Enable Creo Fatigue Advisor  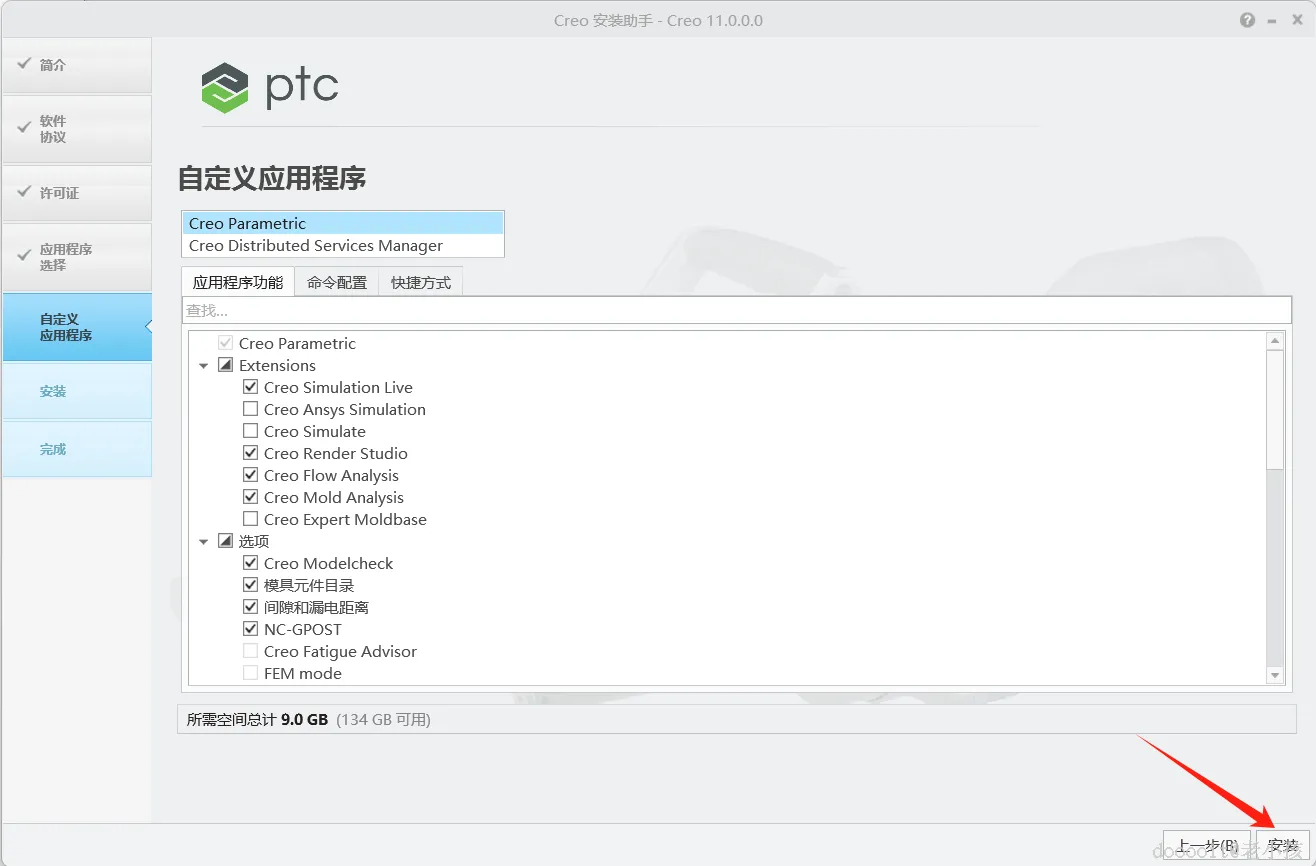(250, 651)
